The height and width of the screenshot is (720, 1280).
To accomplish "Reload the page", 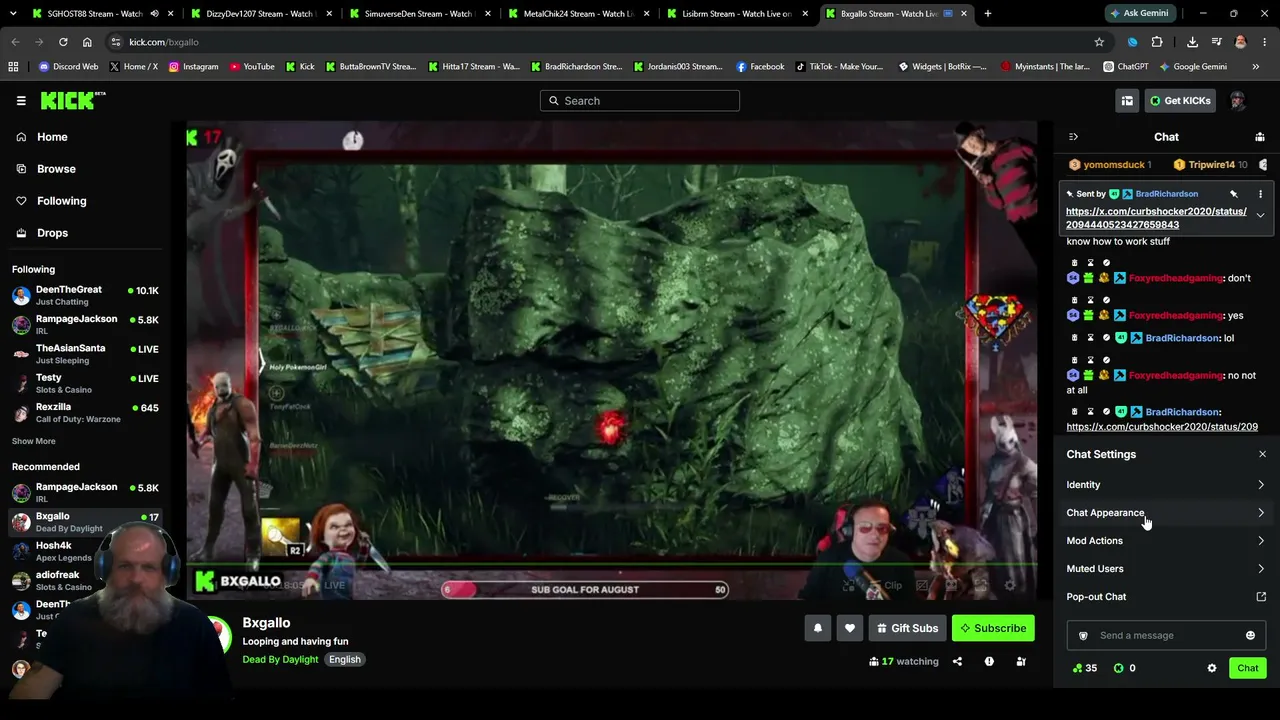I will tap(63, 42).
